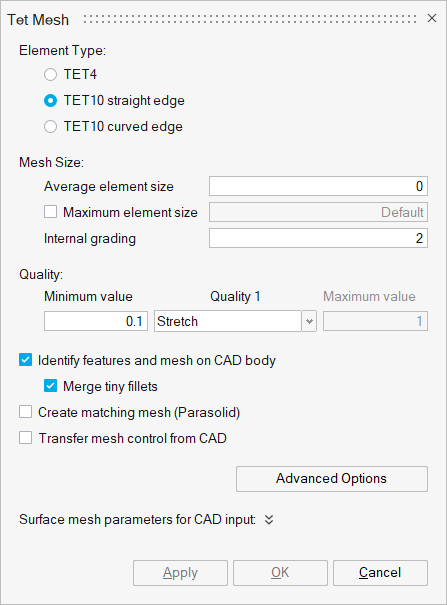Uncheck Identify features and mesh on CAD body
This screenshot has width=447, height=605.
[x=25, y=360]
